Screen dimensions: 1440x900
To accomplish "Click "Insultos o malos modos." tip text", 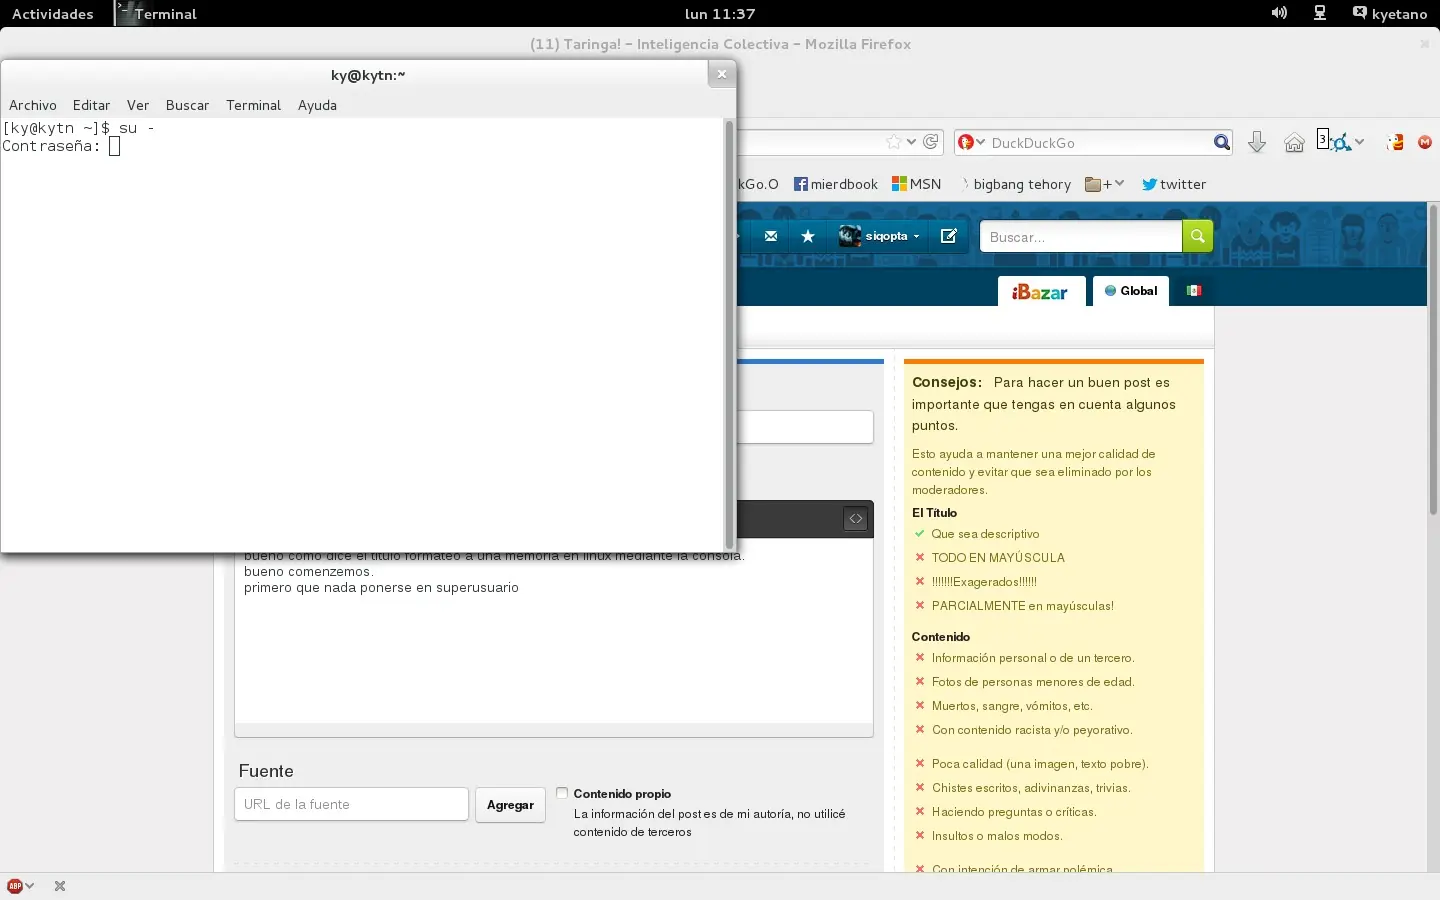I will pos(997,835).
